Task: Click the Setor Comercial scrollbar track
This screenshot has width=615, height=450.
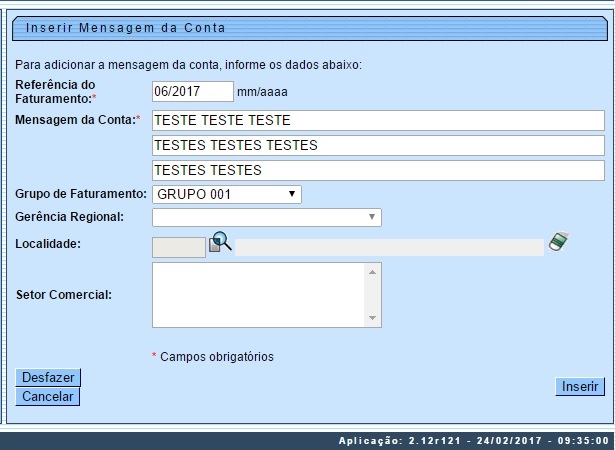Action: point(374,294)
